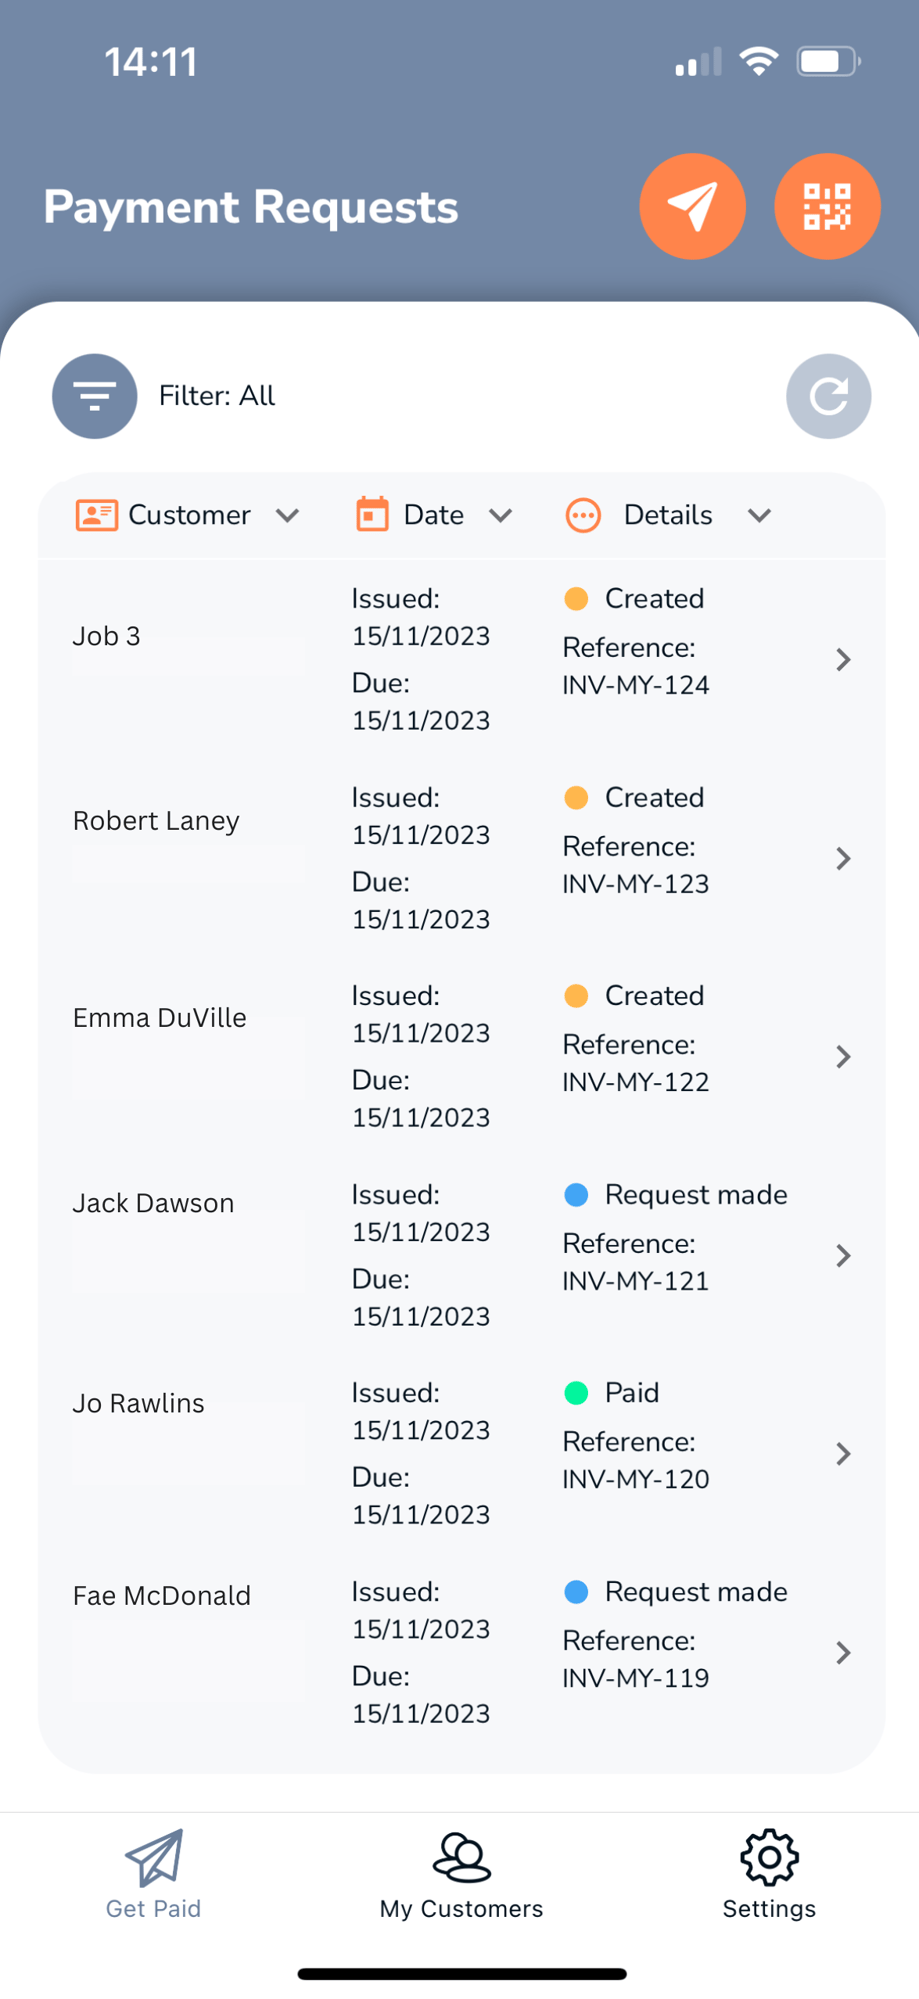This screenshot has height=1999, width=919.
Task: Click the Filter: All label
Action: click(x=217, y=396)
